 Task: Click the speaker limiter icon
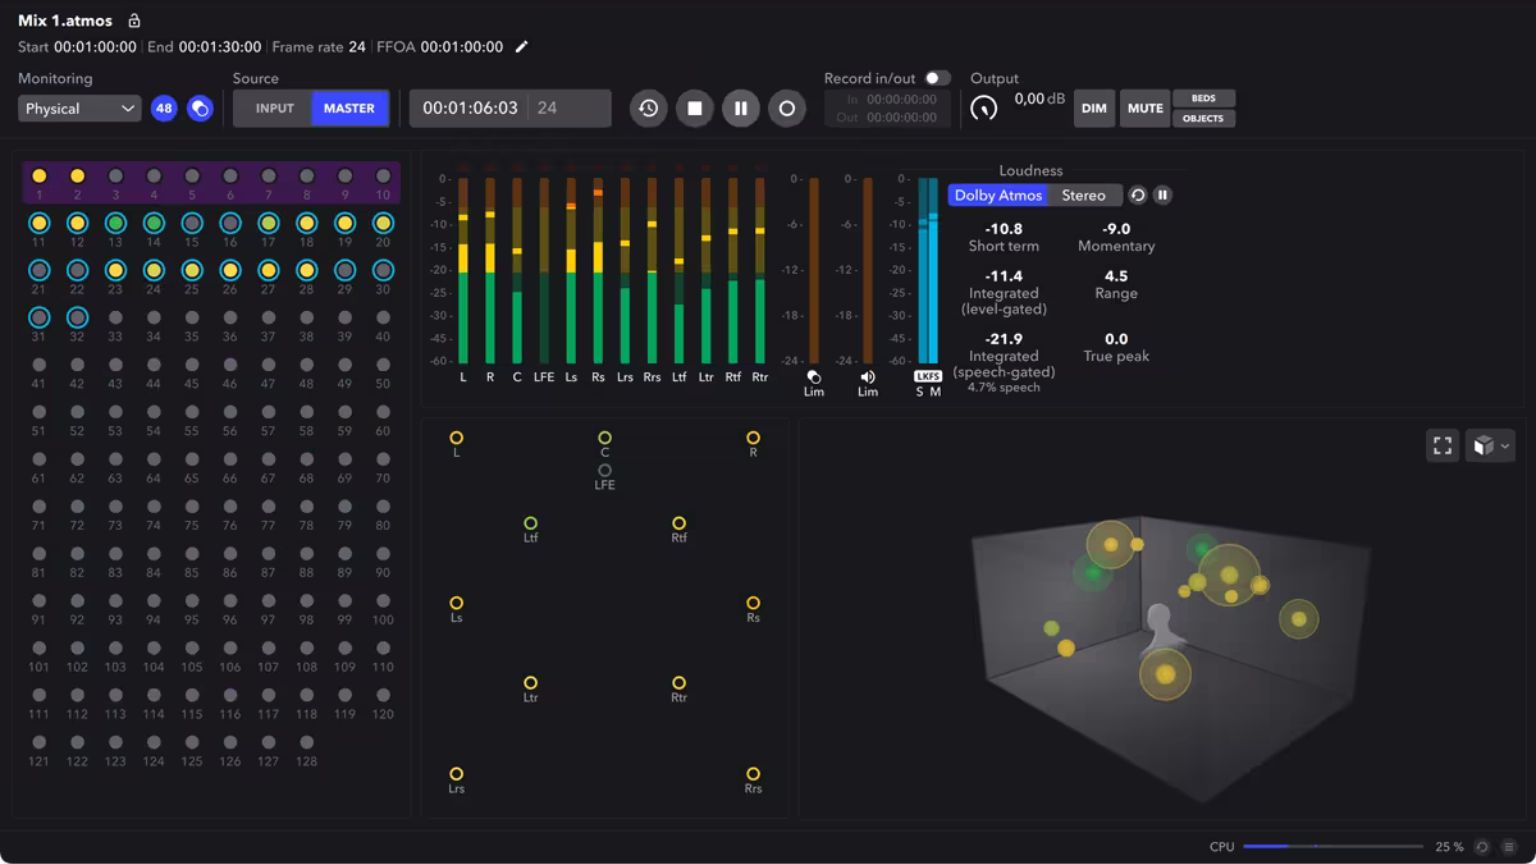pos(867,377)
